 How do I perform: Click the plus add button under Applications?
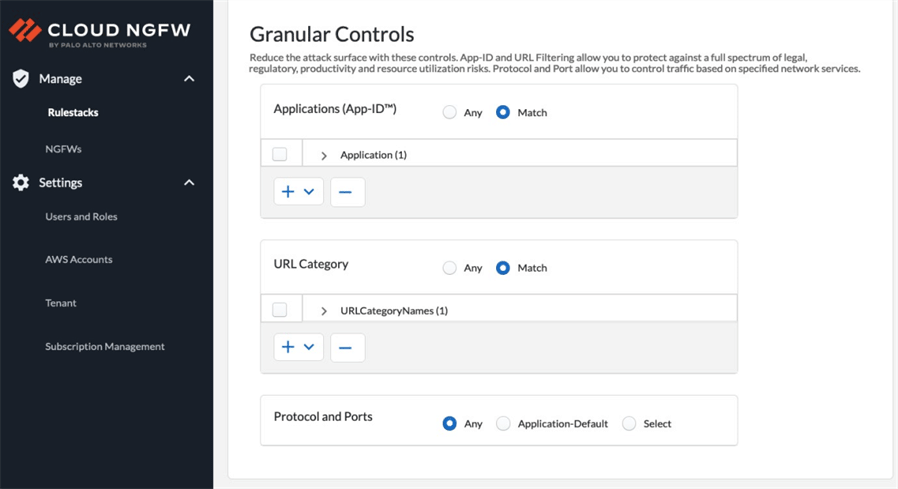pyautogui.click(x=288, y=192)
